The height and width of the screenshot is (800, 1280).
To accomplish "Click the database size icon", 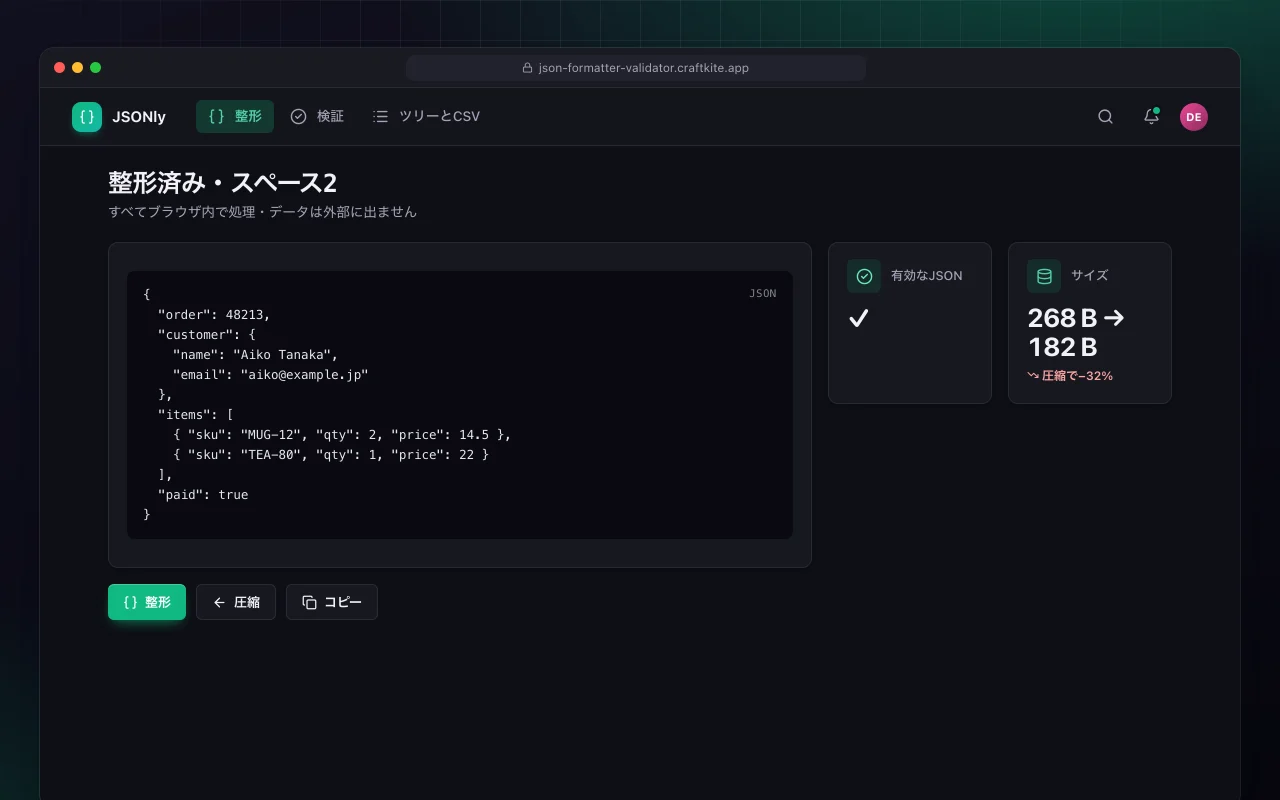I will (x=1044, y=276).
